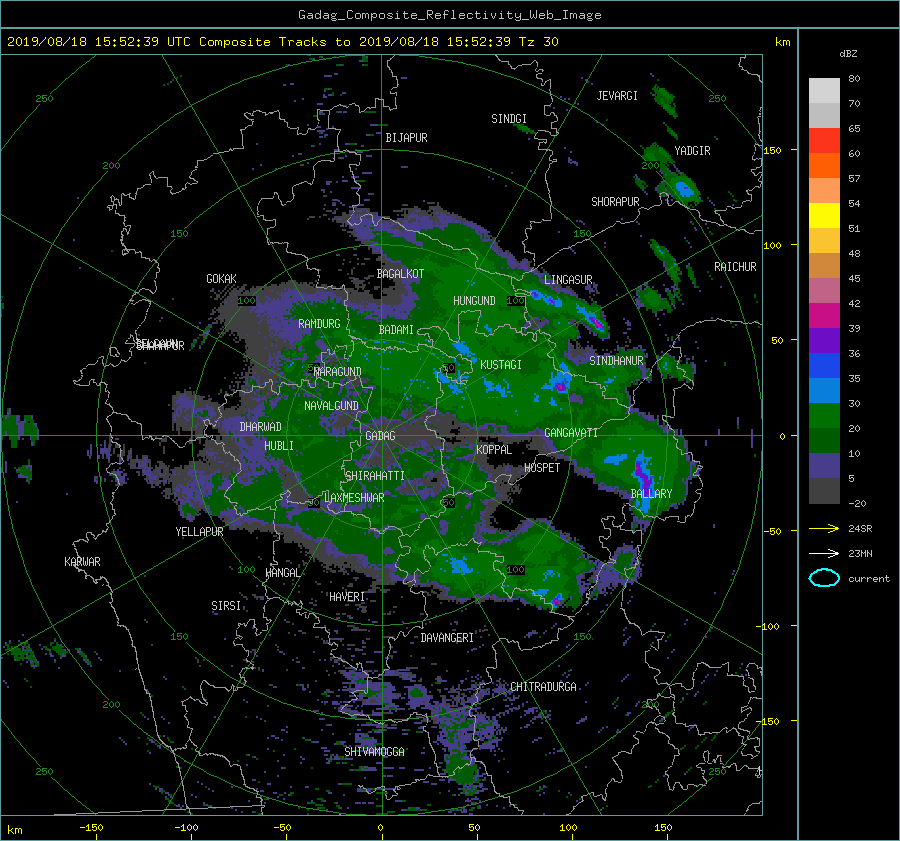Click the BAGALKOT city label
Screen dimensions: 900x841
[x=400, y=274]
